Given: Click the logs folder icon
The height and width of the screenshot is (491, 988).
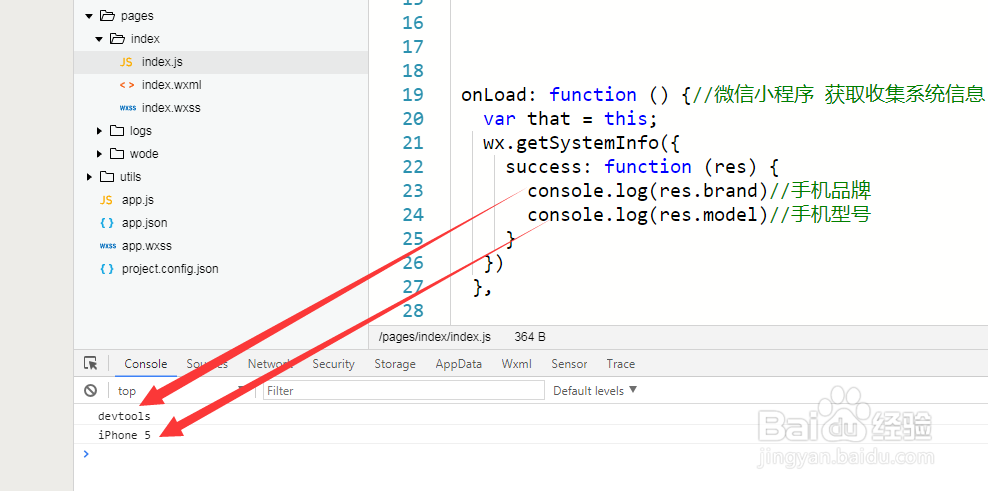Looking at the screenshot, I should point(117,131).
